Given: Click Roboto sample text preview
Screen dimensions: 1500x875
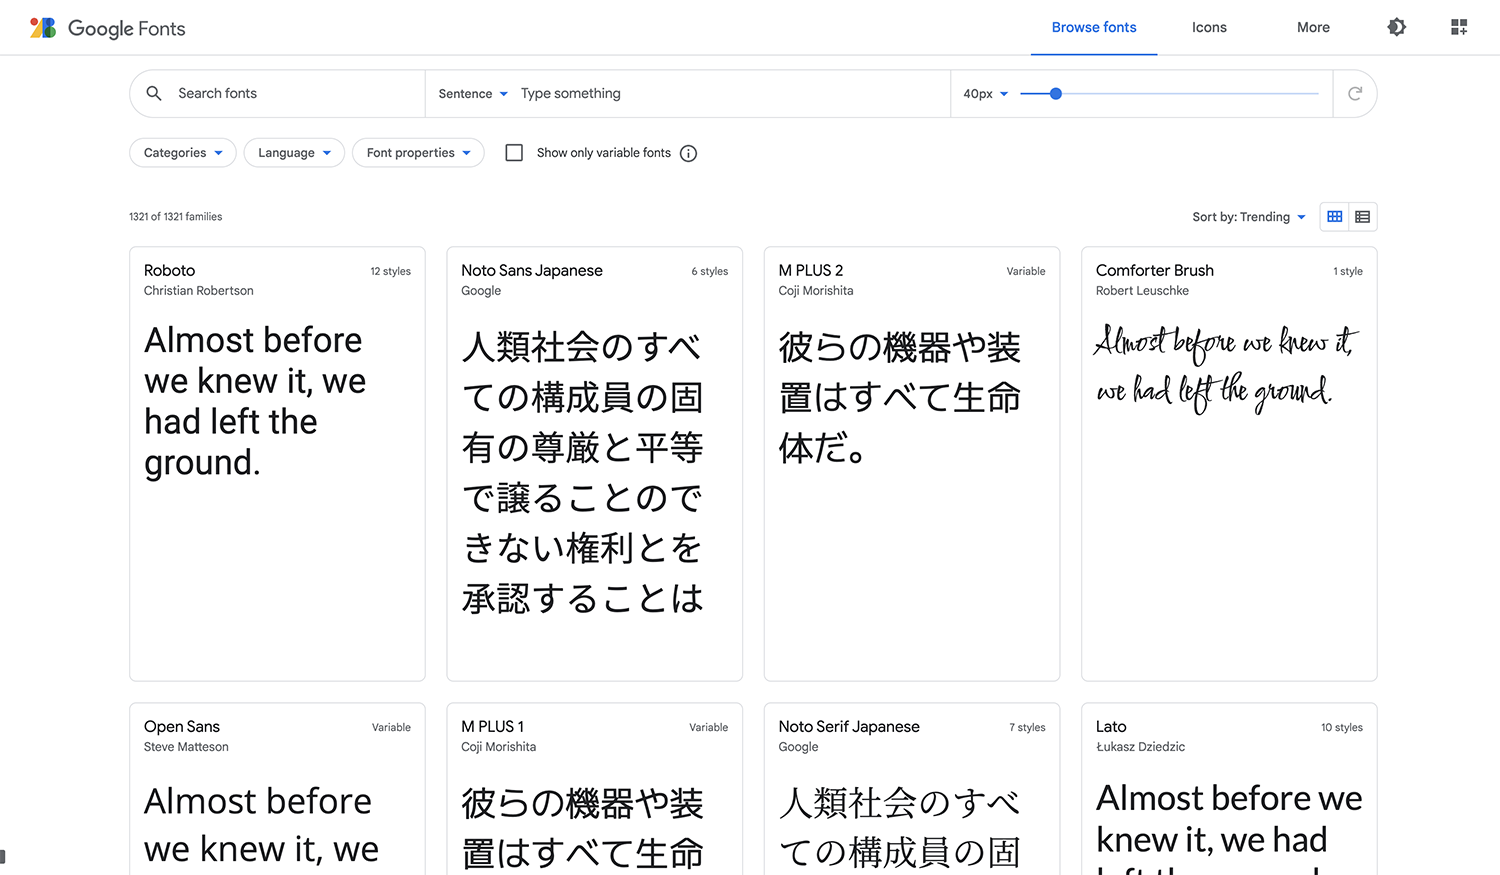Looking at the screenshot, I should tap(256, 401).
